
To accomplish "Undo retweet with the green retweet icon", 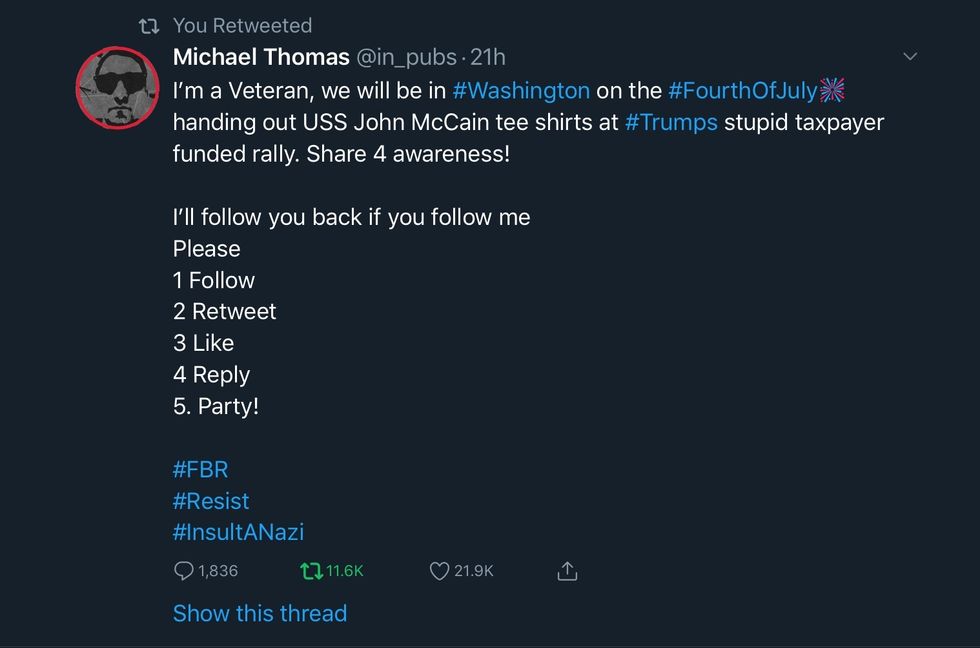I will tap(312, 571).
